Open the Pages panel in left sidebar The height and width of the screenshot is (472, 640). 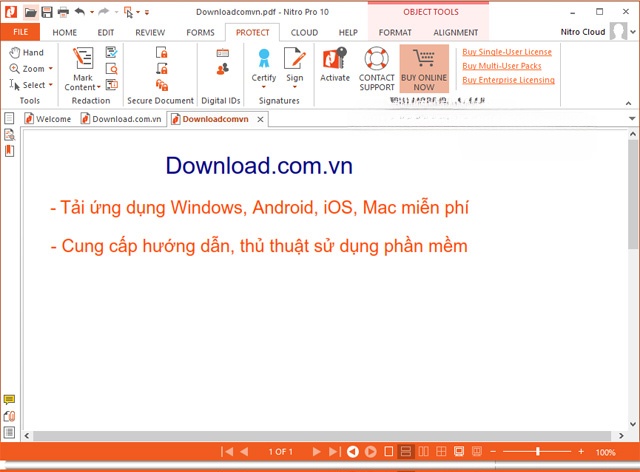[9, 118]
